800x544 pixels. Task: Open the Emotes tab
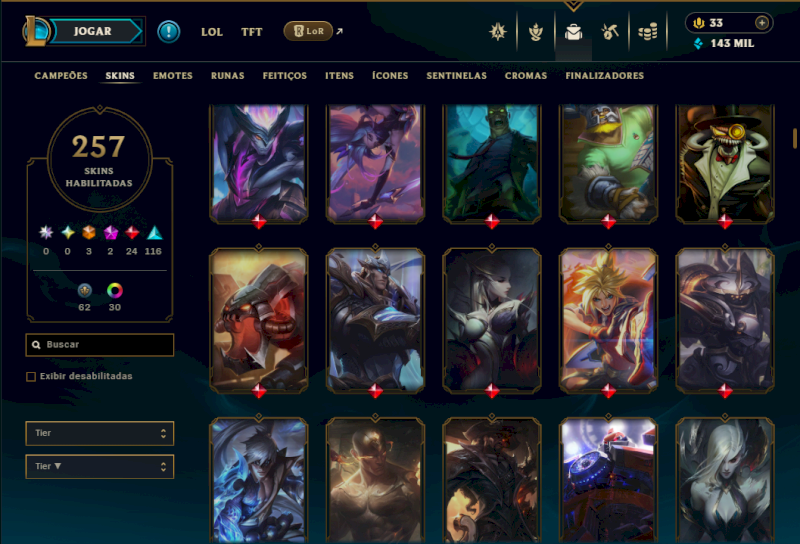click(x=172, y=76)
